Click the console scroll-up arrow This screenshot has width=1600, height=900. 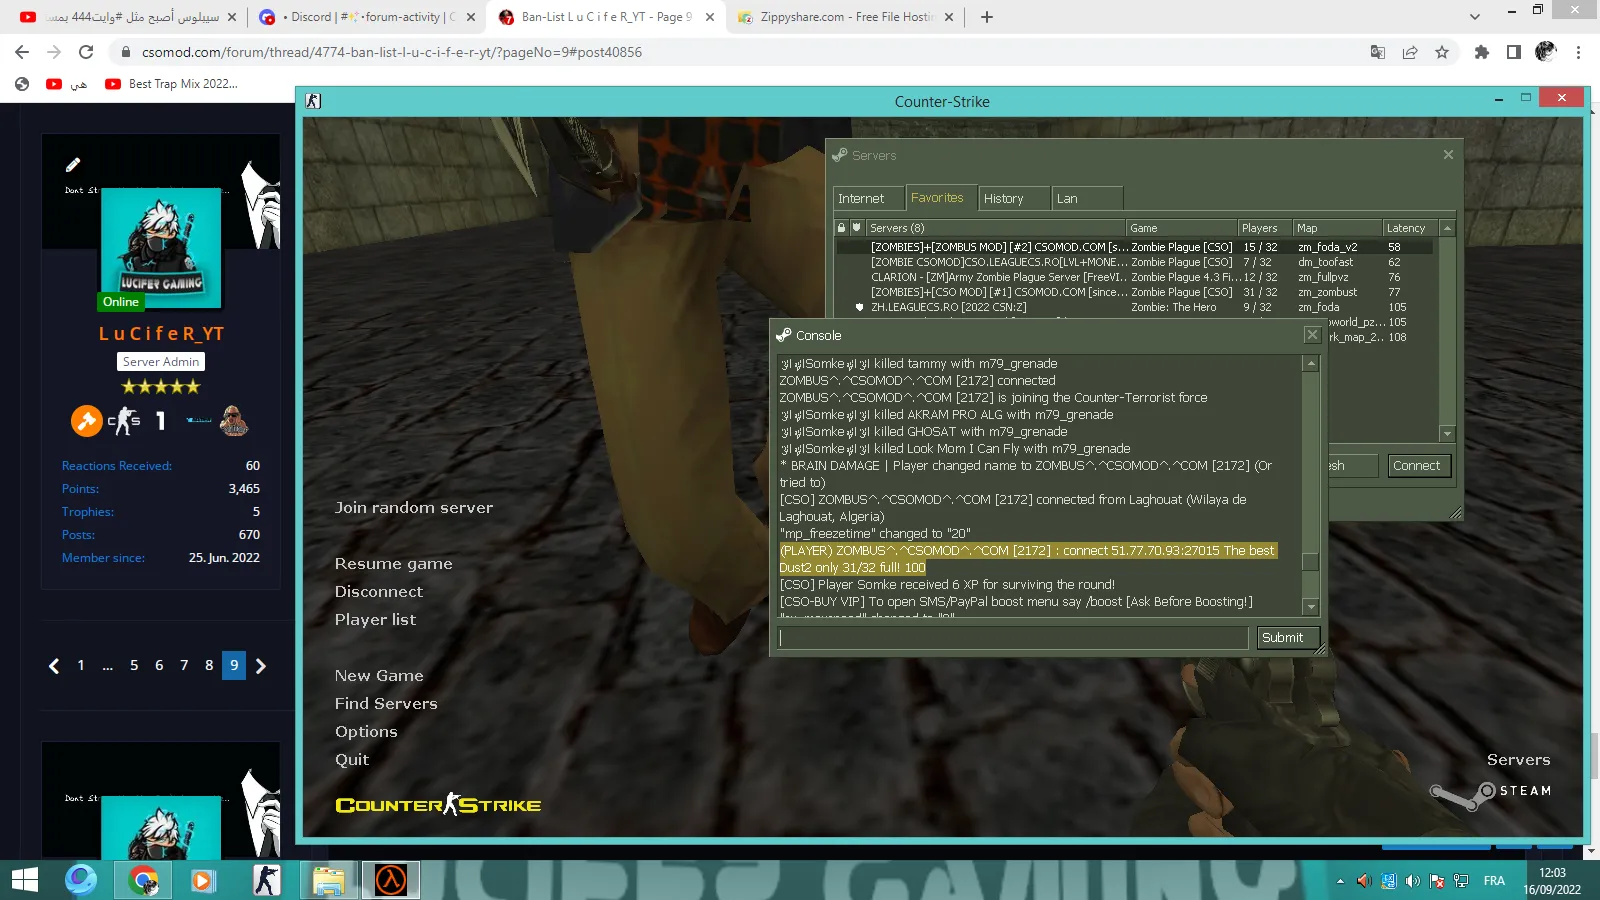coord(1310,364)
